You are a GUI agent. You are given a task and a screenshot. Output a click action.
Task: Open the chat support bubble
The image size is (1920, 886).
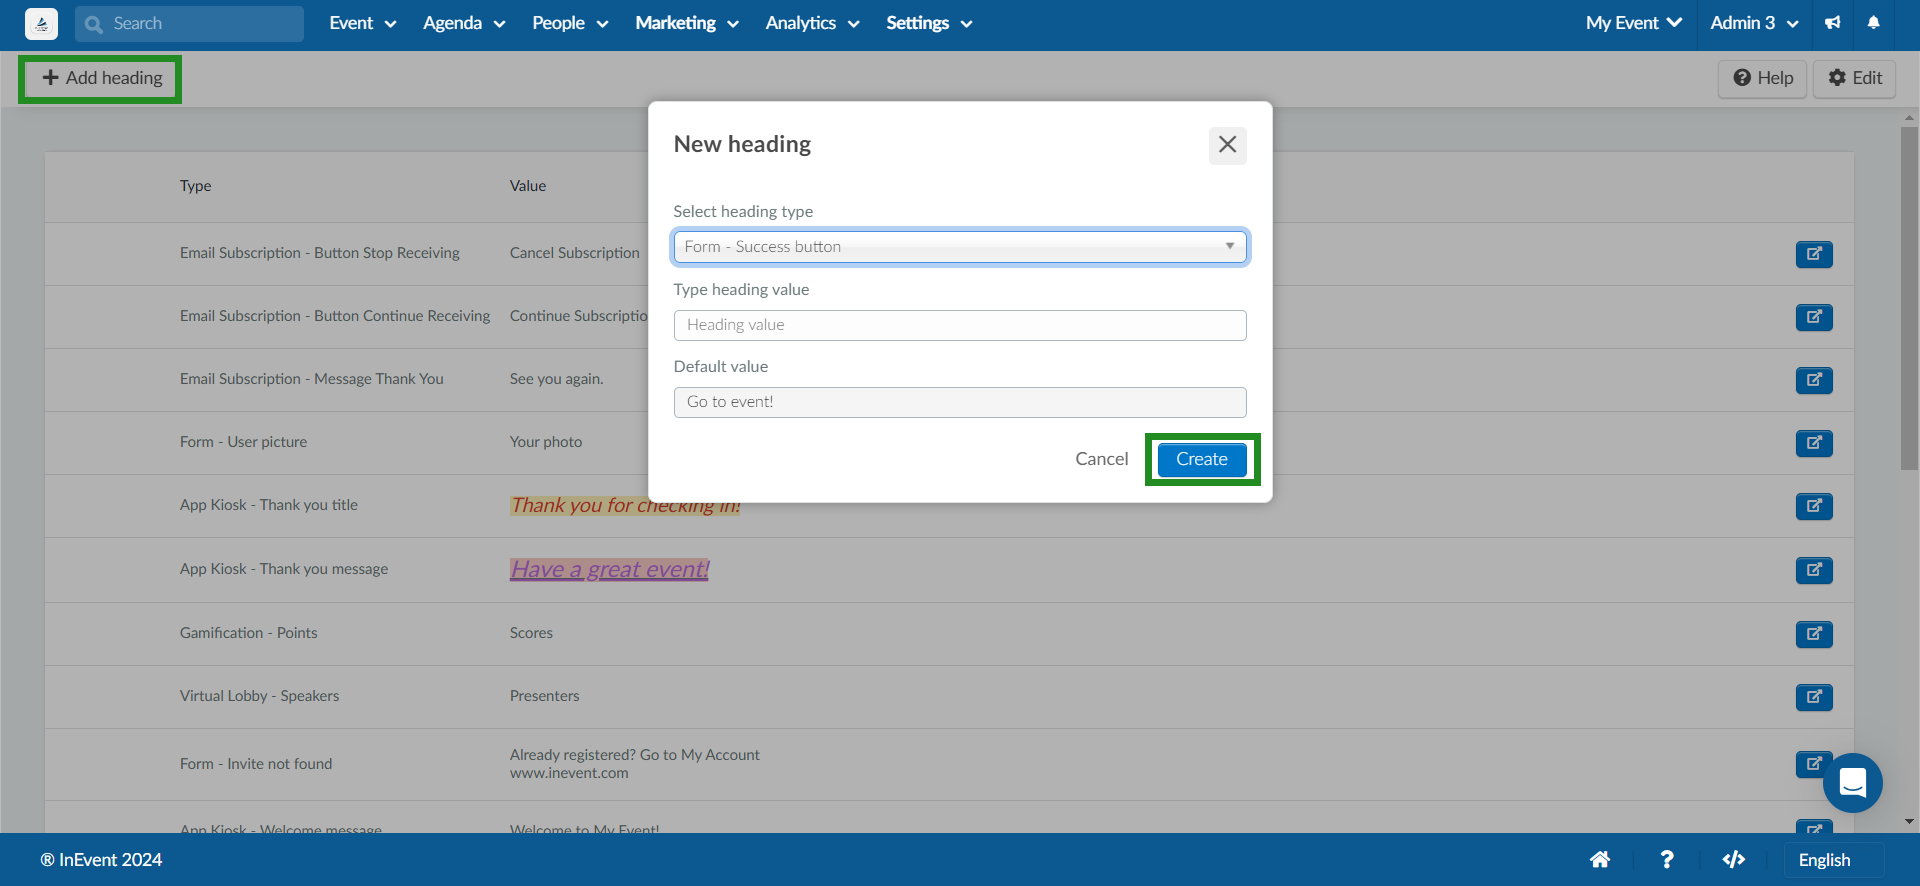(x=1853, y=783)
